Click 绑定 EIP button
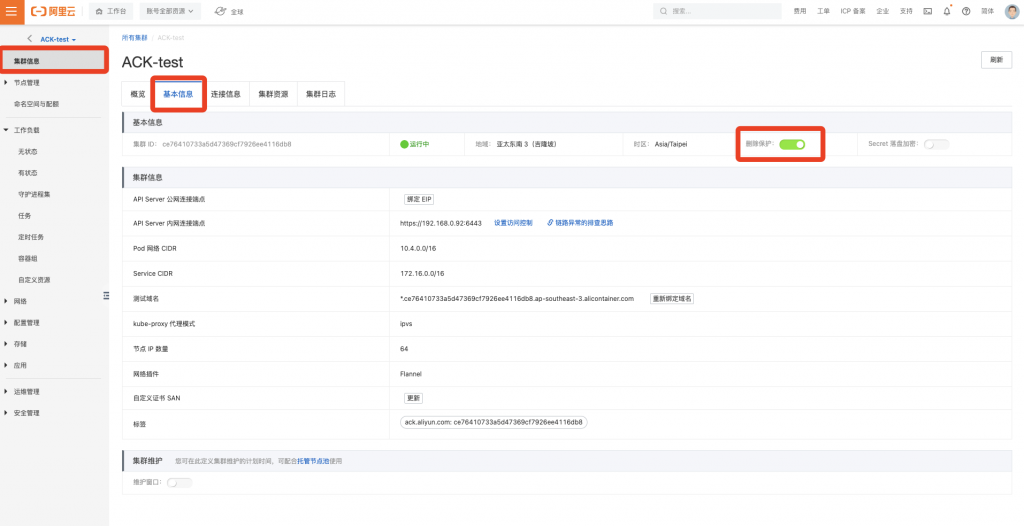This screenshot has height=526, width=1024. pos(419,199)
